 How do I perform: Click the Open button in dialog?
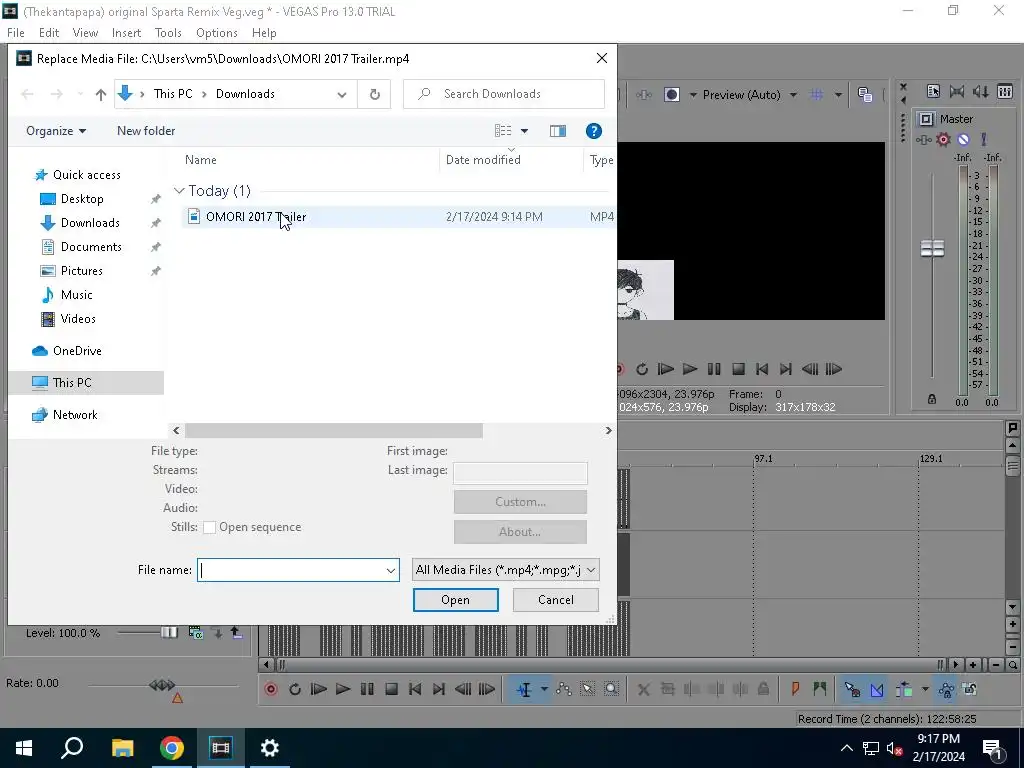455,600
